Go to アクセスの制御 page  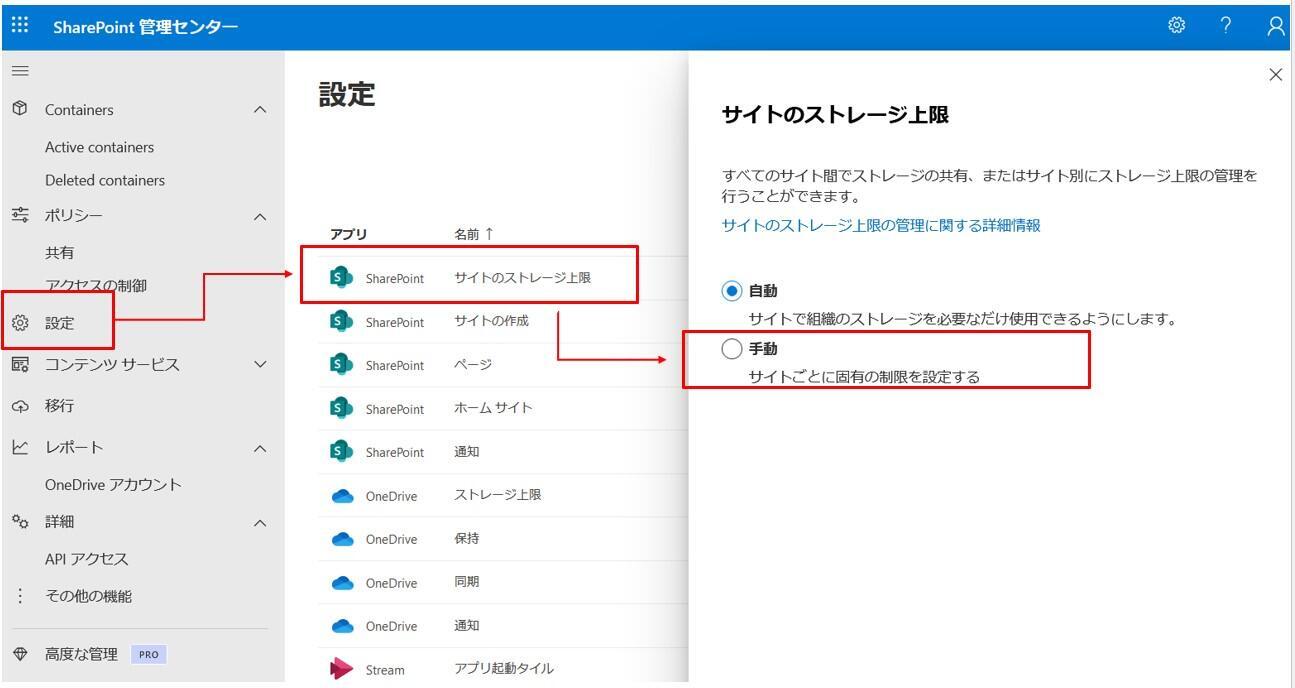(x=96, y=285)
